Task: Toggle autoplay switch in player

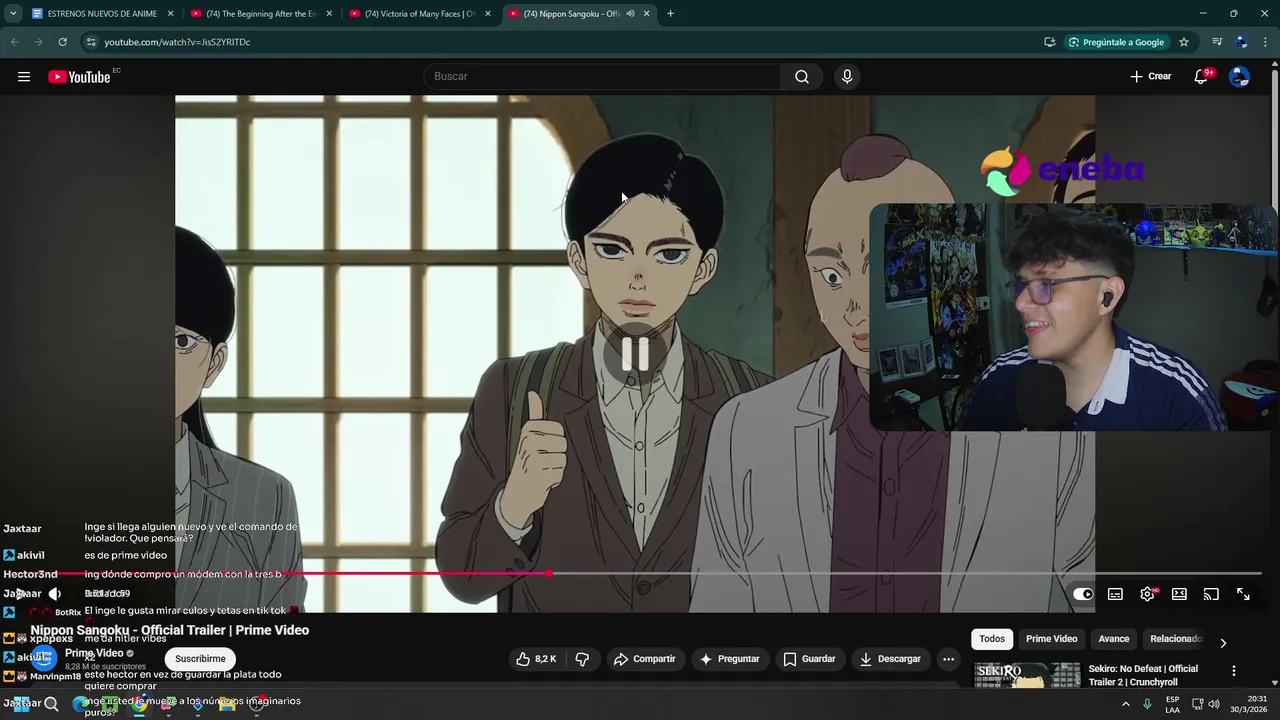Action: click(1083, 594)
